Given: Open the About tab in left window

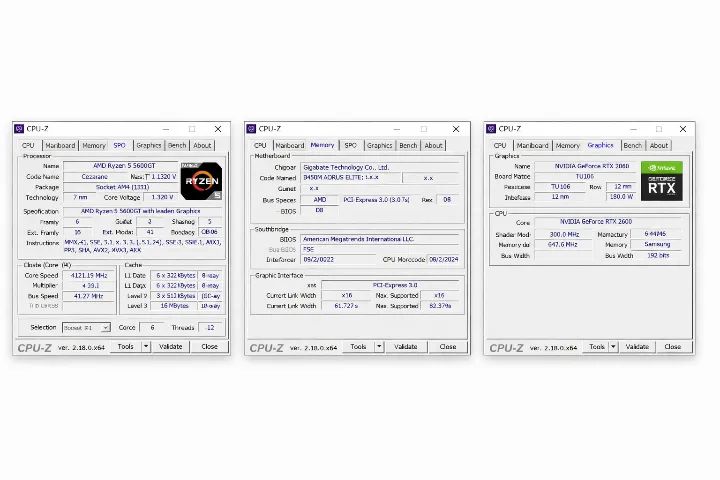Looking at the screenshot, I should (x=202, y=145).
